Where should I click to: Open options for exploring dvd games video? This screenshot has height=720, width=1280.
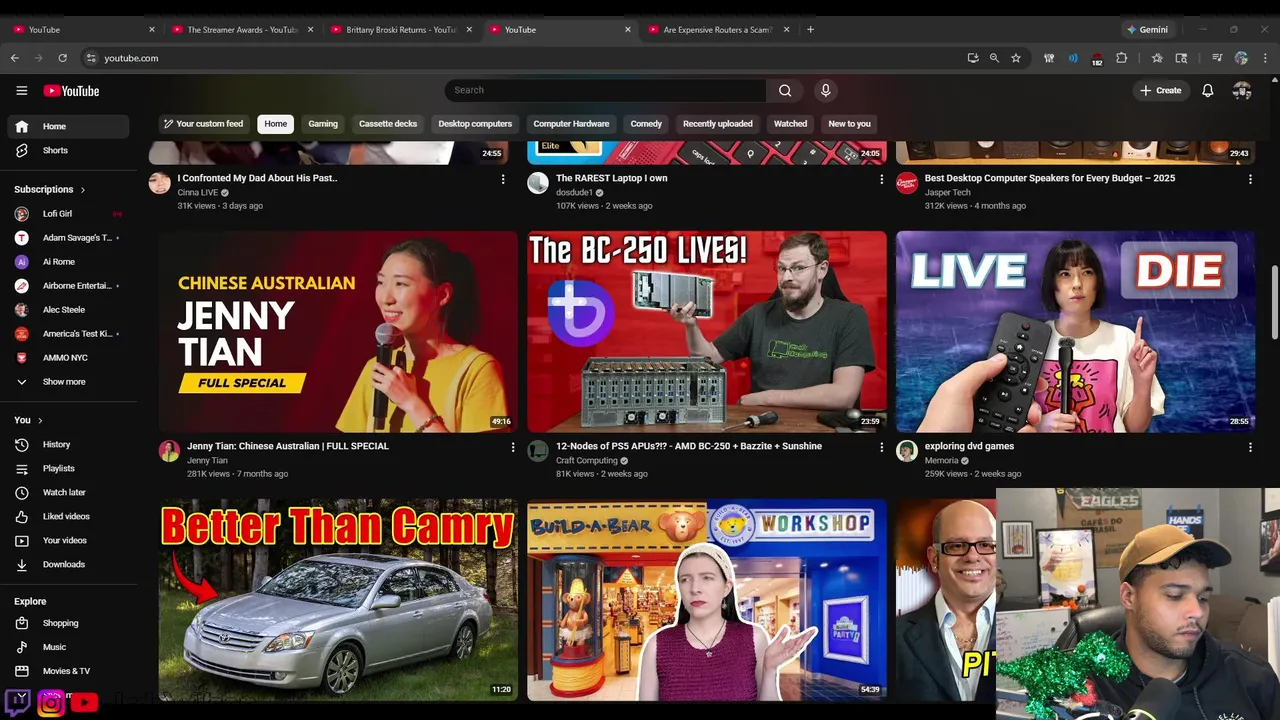(1250, 447)
